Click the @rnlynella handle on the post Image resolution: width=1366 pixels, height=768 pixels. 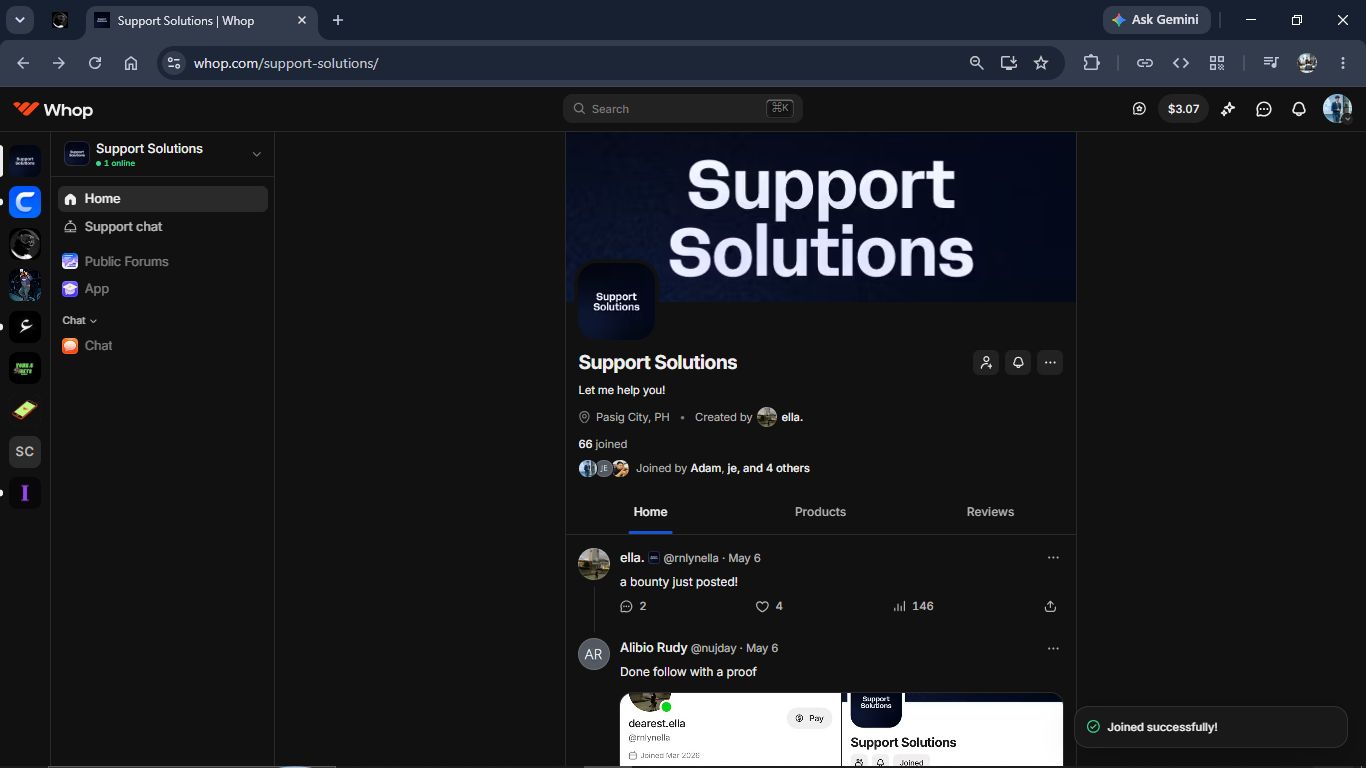[x=691, y=558]
